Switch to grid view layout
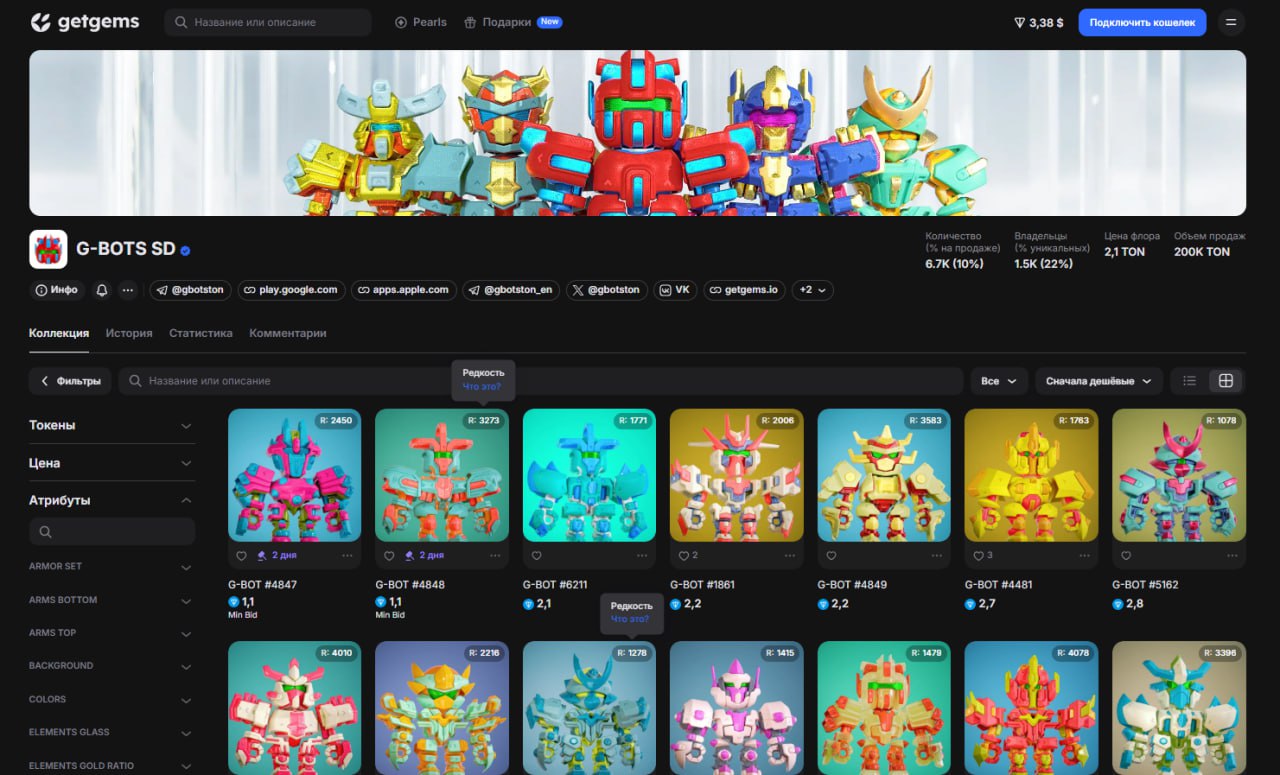Screen dimensions: 1280x775 1226,381
